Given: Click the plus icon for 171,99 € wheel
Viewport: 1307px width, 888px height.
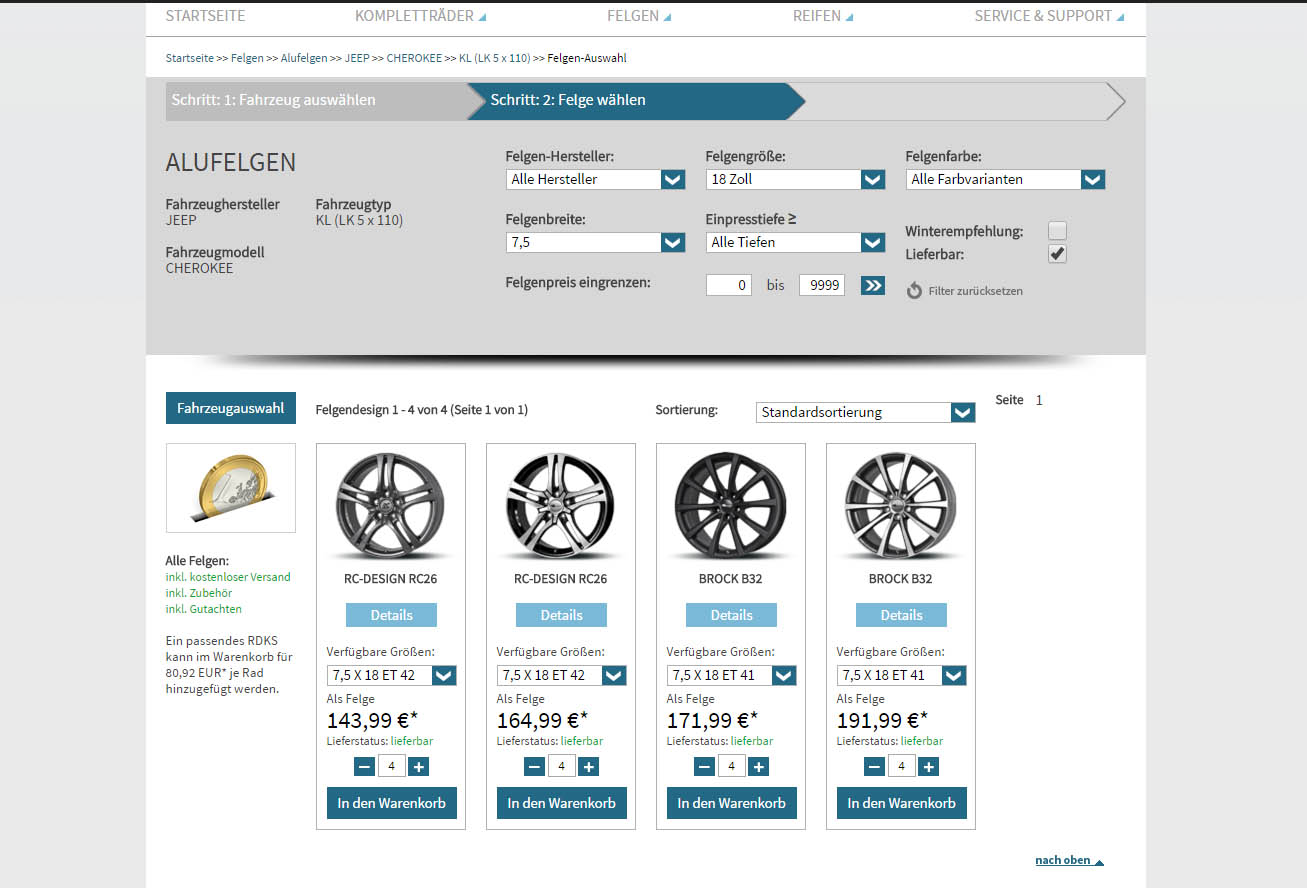Looking at the screenshot, I should 759,767.
